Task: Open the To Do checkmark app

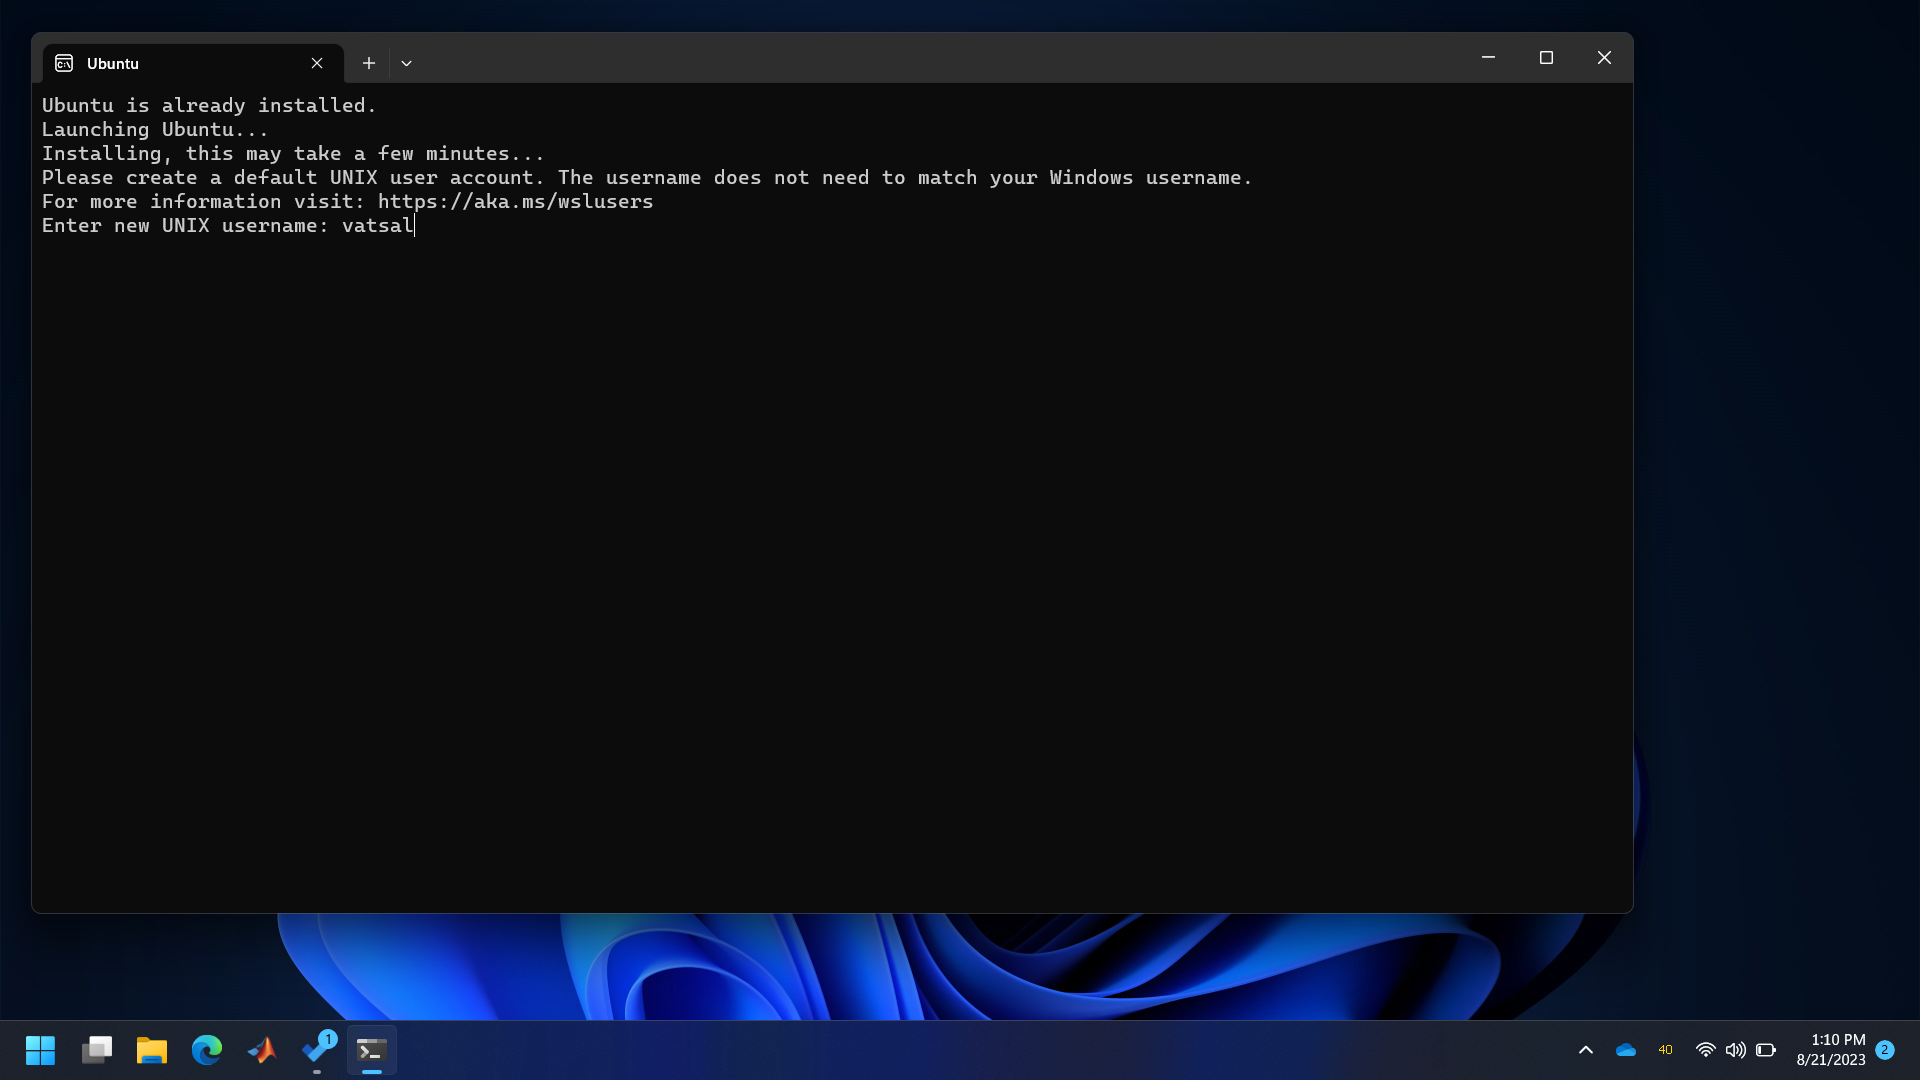Action: [317, 1050]
